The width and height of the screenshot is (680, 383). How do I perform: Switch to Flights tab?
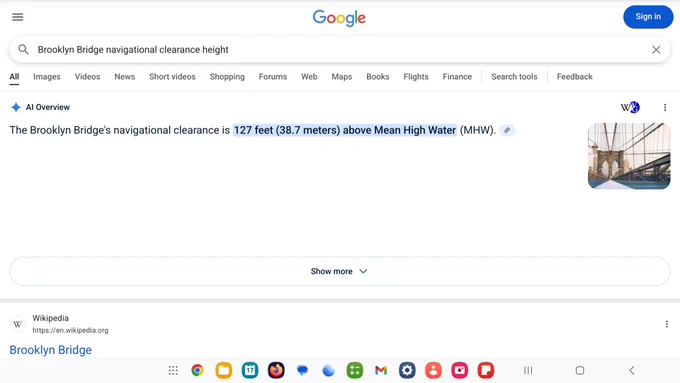pyautogui.click(x=416, y=77)
